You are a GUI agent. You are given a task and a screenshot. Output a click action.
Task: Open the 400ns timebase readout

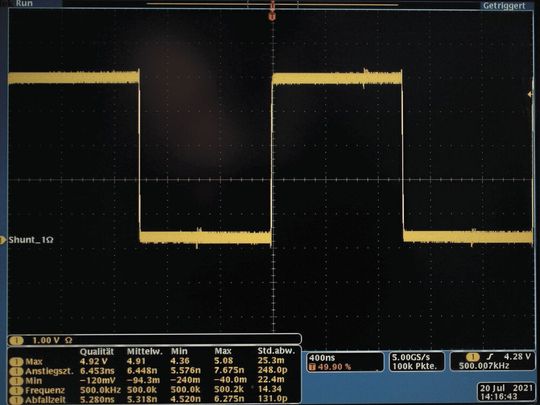click(x=322, y=358)
